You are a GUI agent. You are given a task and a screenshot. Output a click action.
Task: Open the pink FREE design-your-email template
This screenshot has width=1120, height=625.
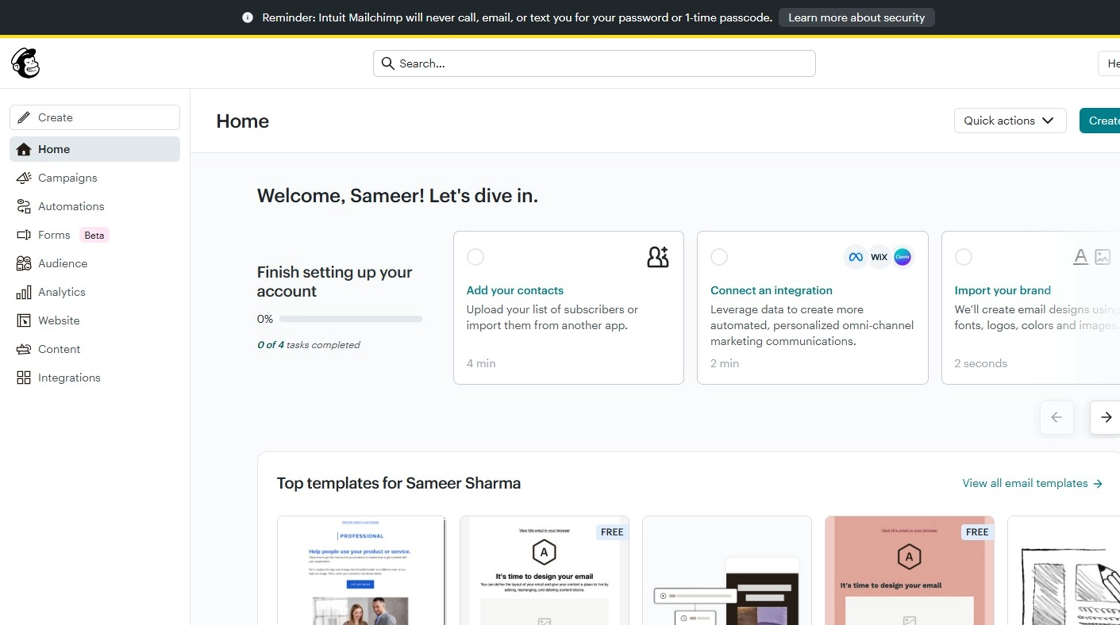pyautogui.click(x=909, y=571)
